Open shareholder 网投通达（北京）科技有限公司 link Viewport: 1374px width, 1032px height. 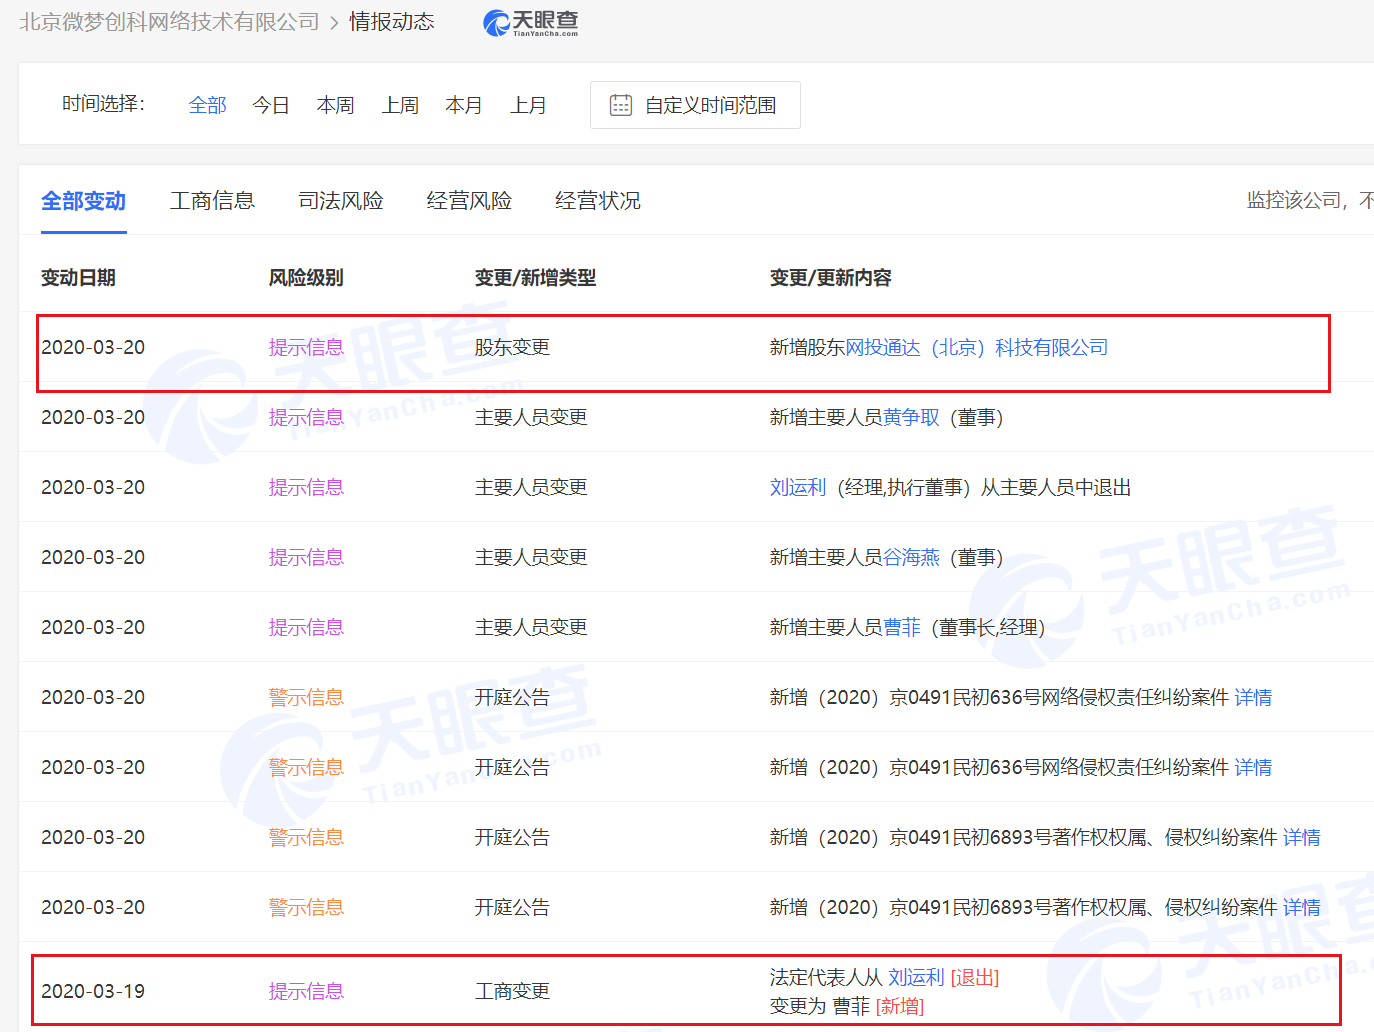coord(976,347)
